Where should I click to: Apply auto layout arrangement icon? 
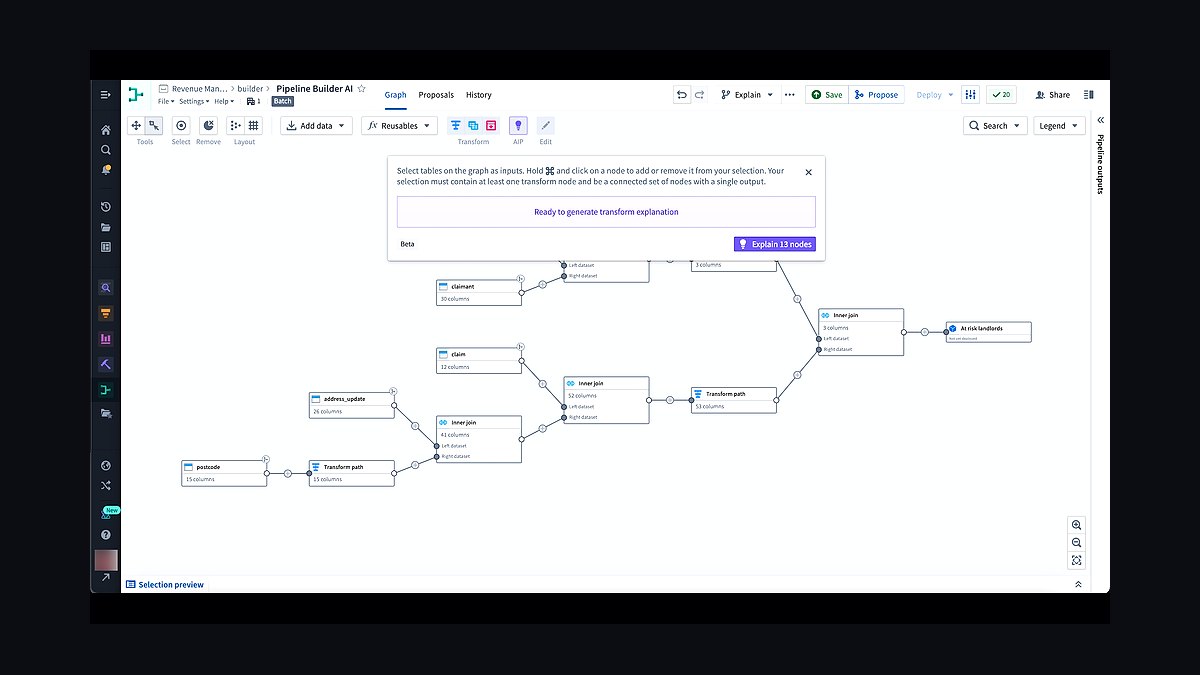[235, 126]
